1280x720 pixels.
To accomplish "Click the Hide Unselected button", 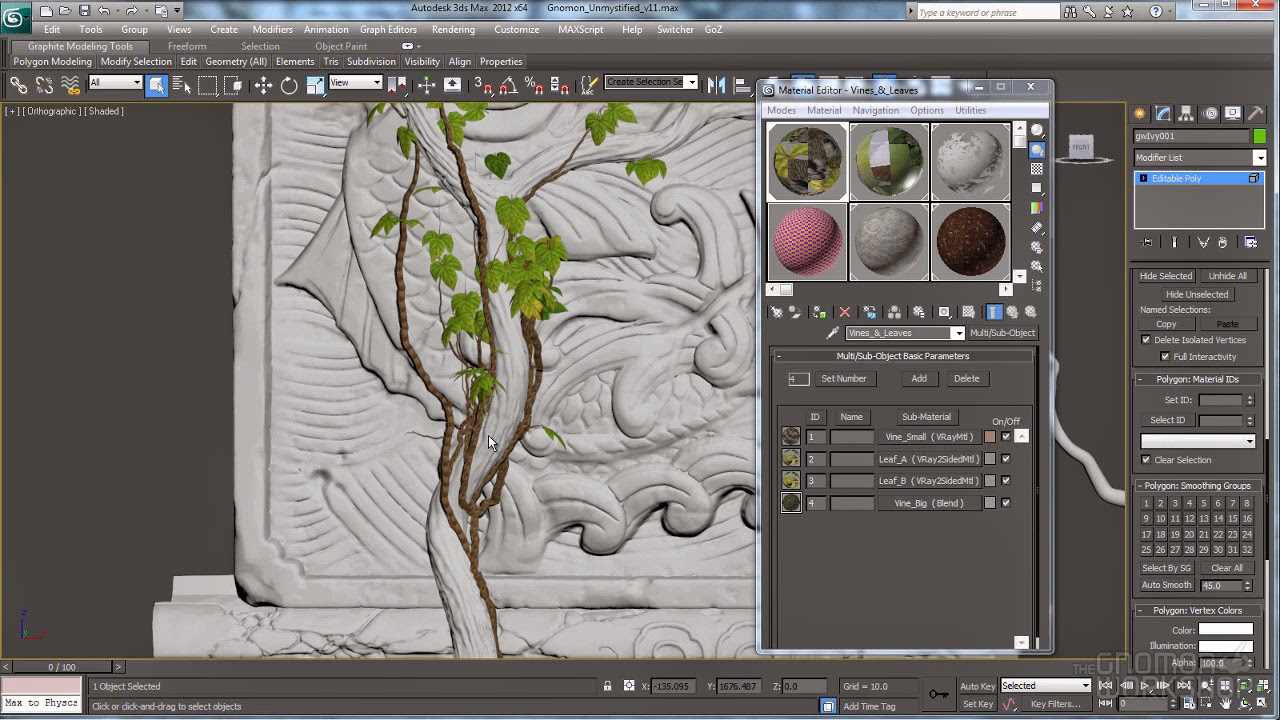I will coord(1197,295).
